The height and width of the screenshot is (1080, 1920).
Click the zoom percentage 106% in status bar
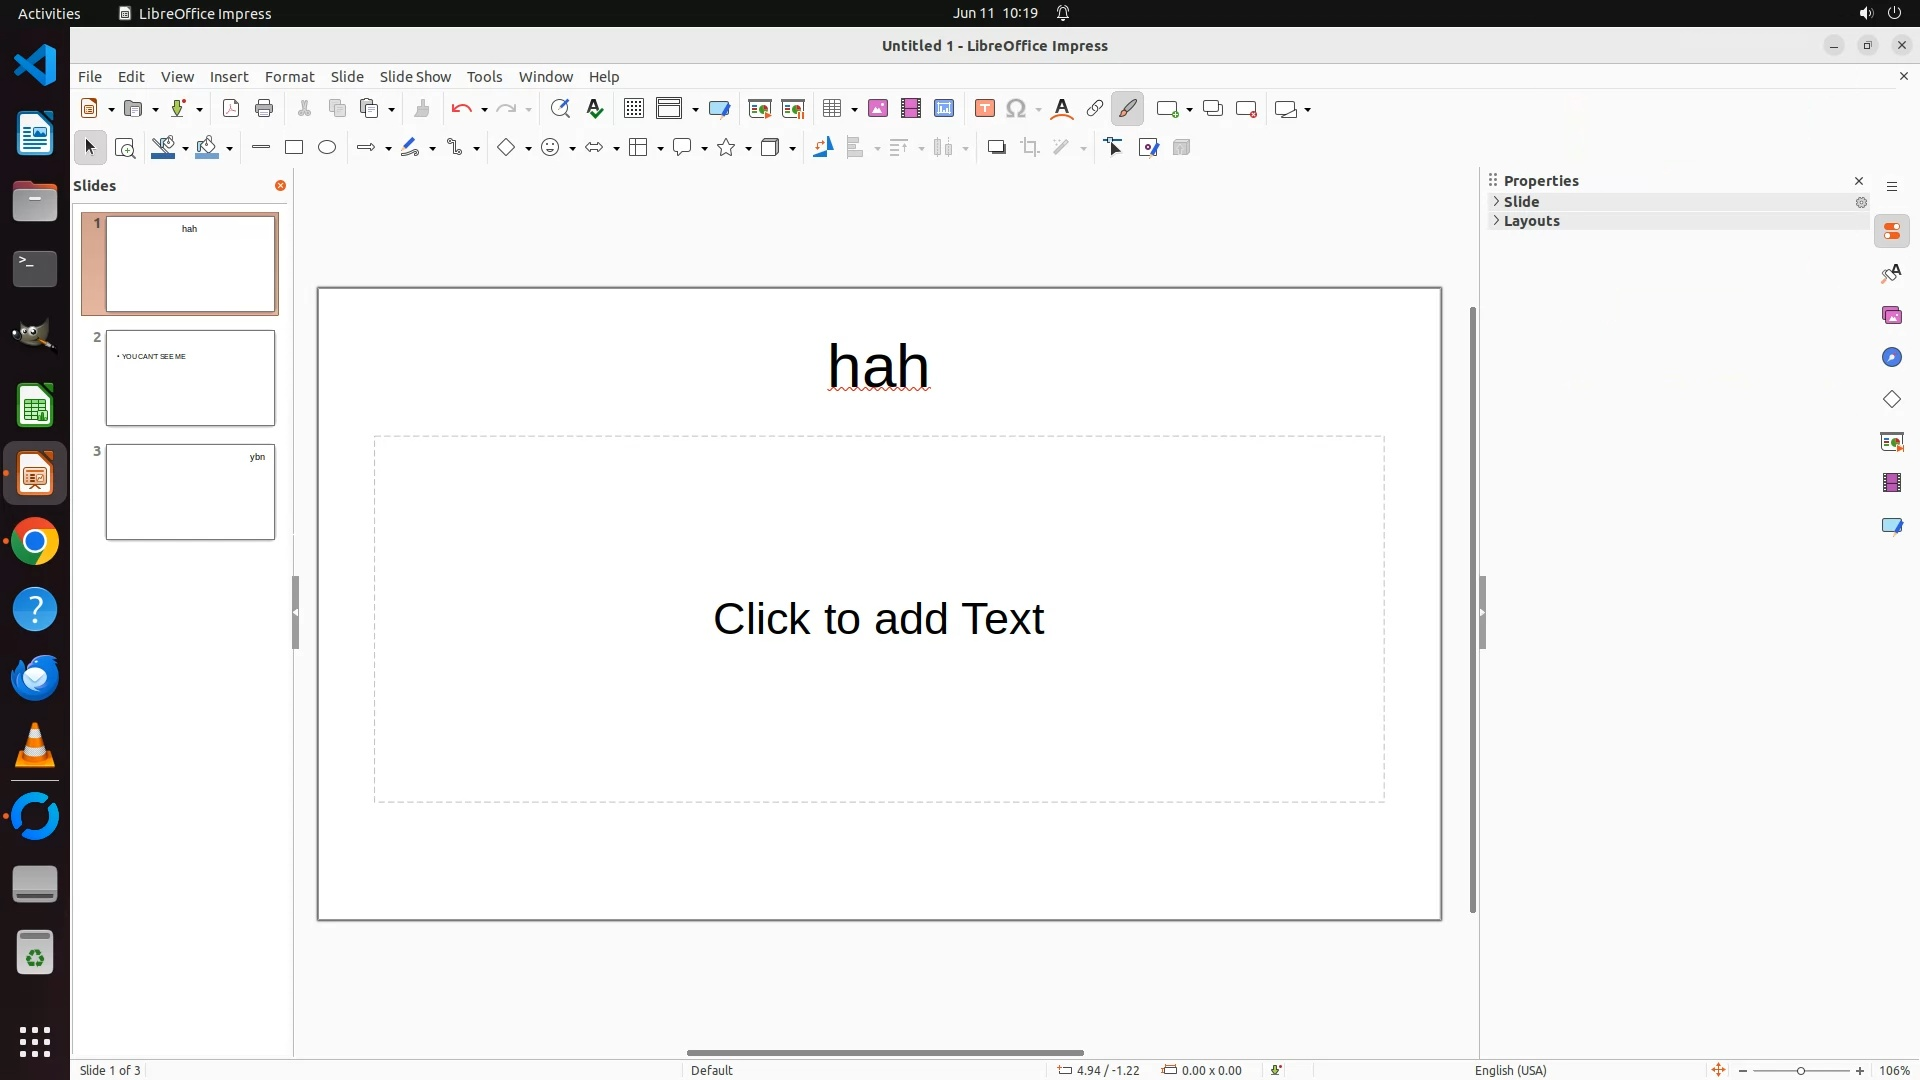pos(1894,1070)
